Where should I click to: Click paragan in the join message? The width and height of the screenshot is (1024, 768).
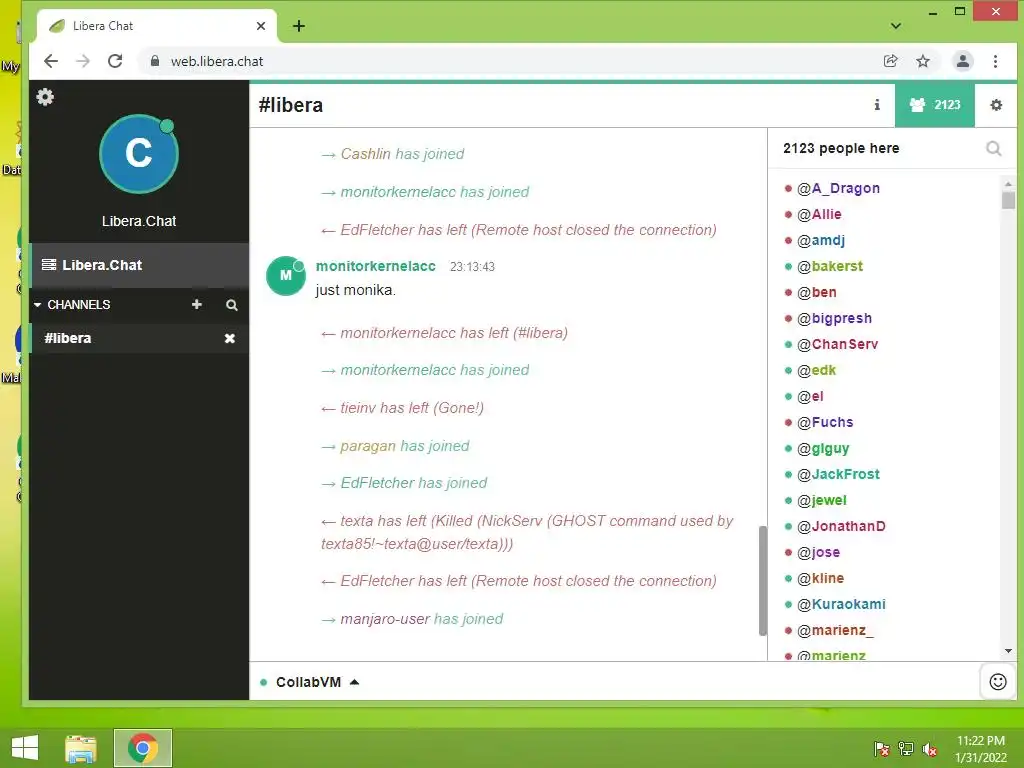[x=368, y=446]
